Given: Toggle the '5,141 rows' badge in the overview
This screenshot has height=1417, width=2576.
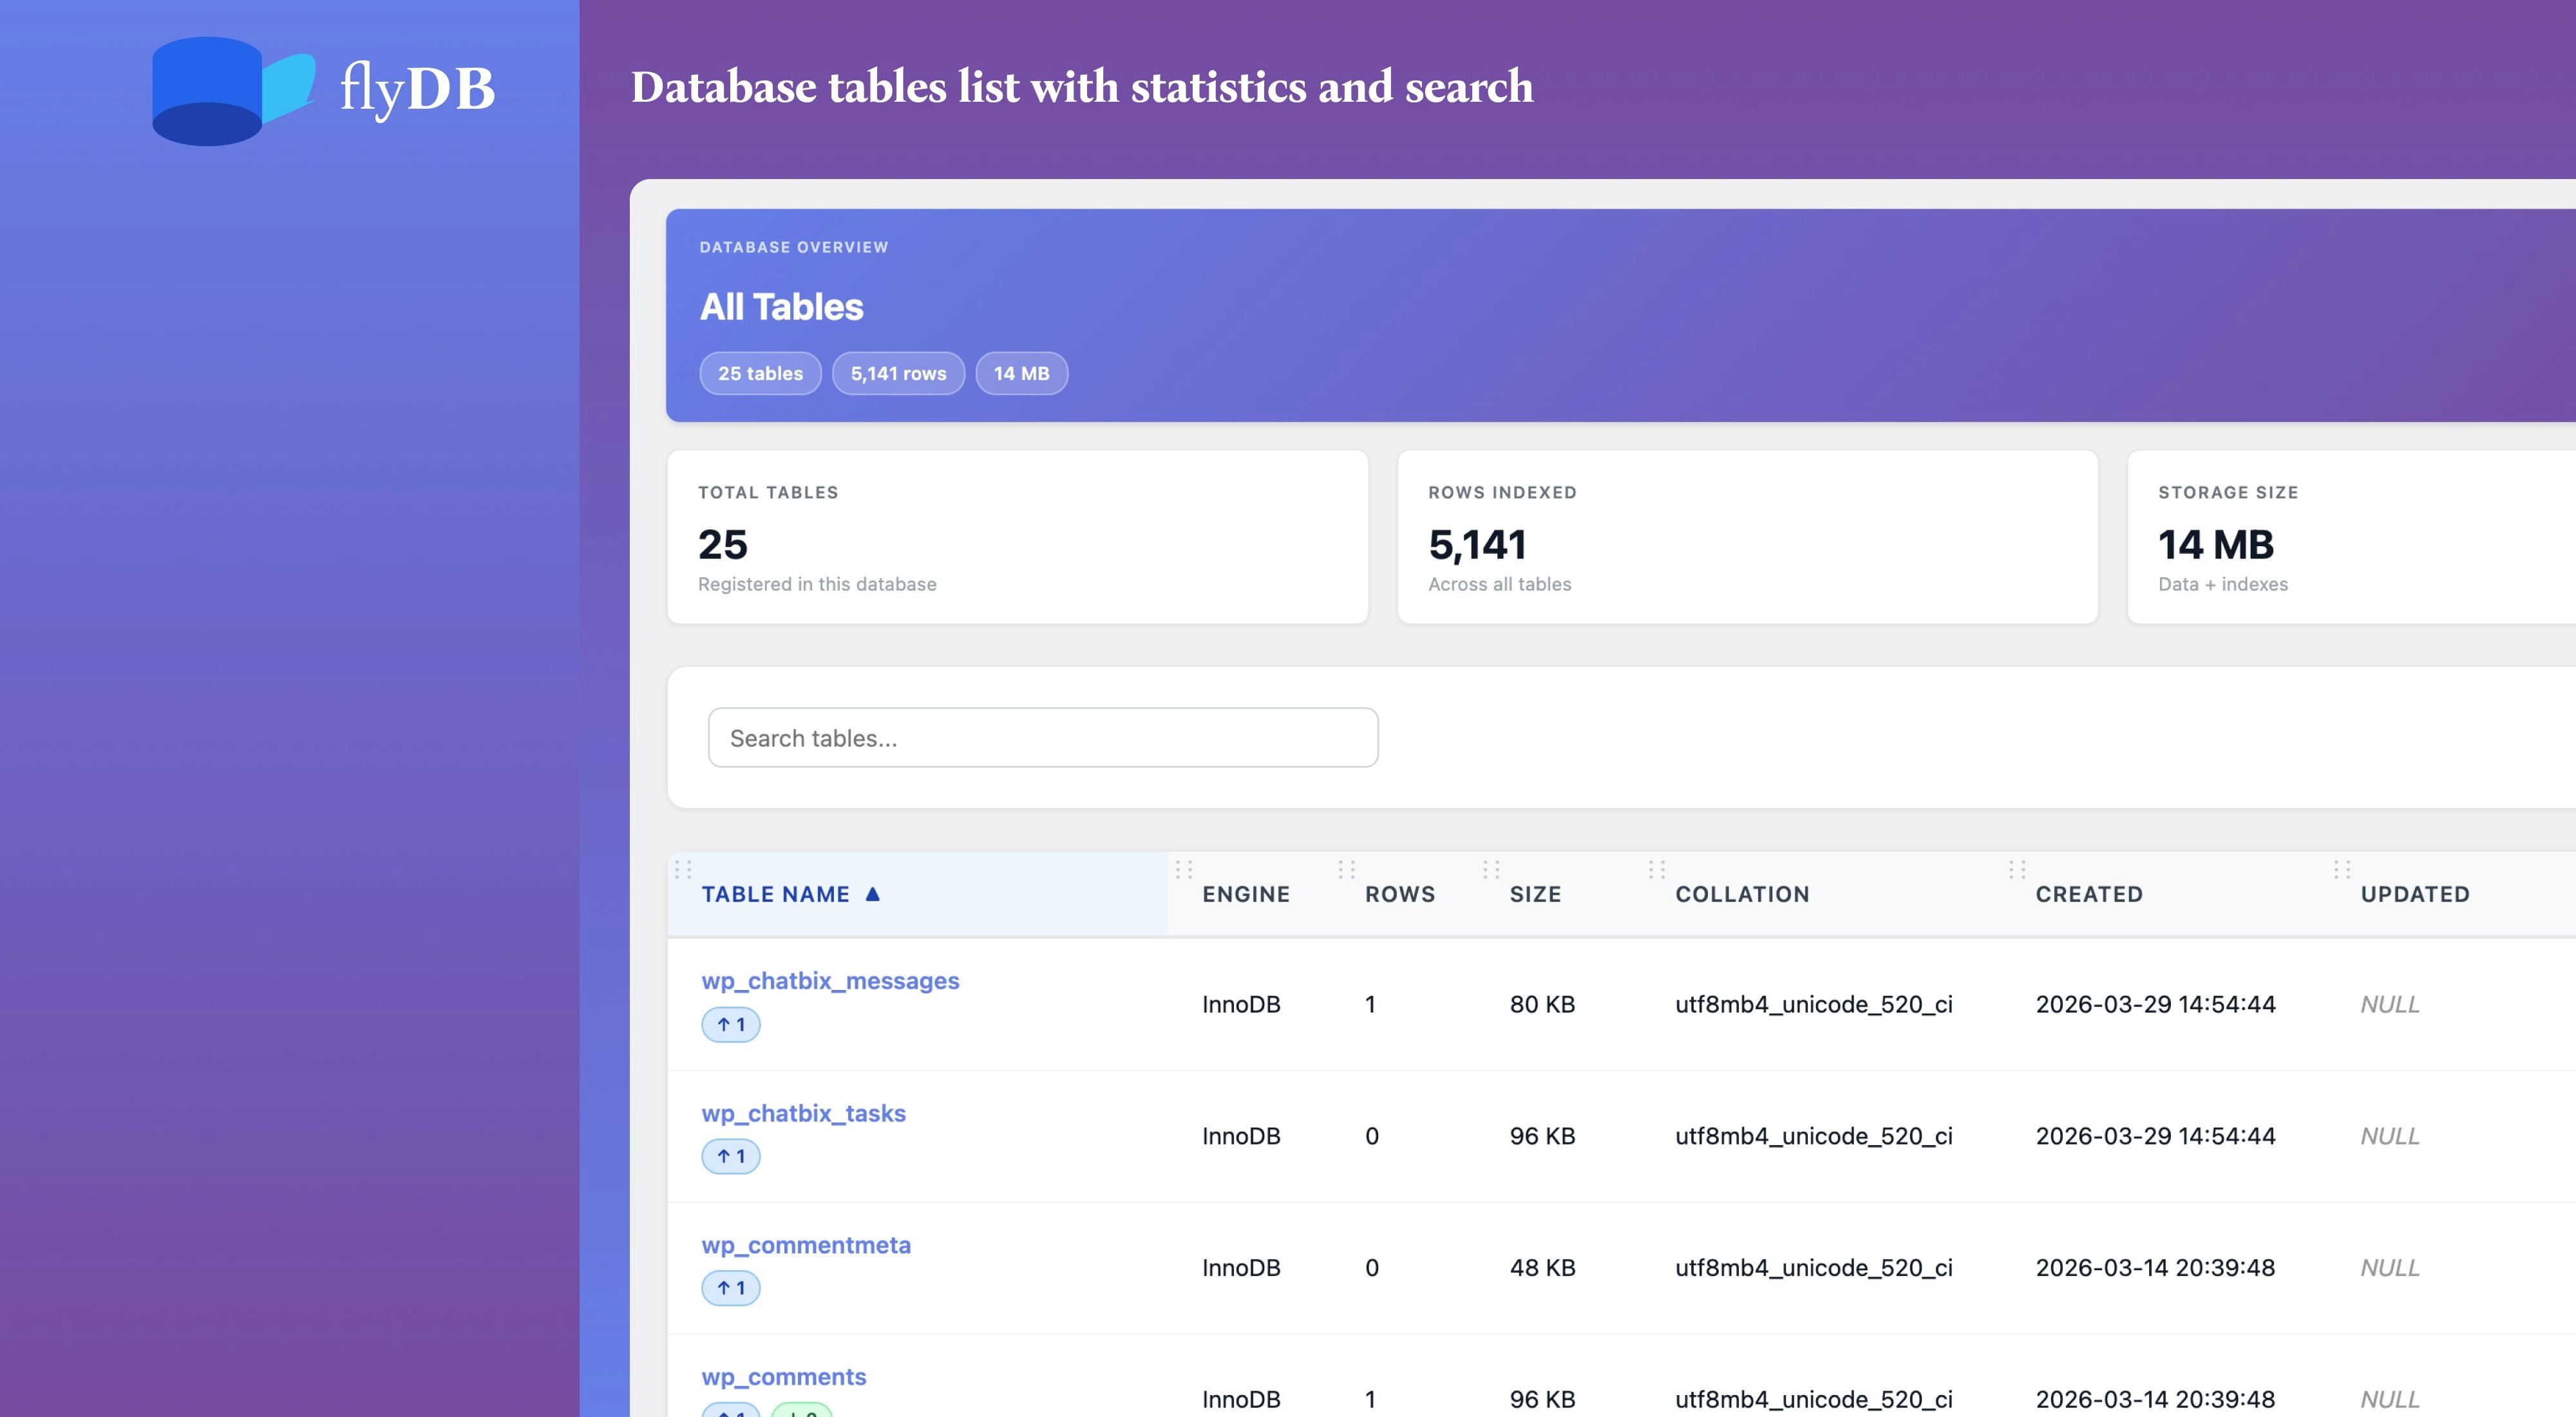Looking at the screenshot, I should pyautogui.click(x=898, y=373).
